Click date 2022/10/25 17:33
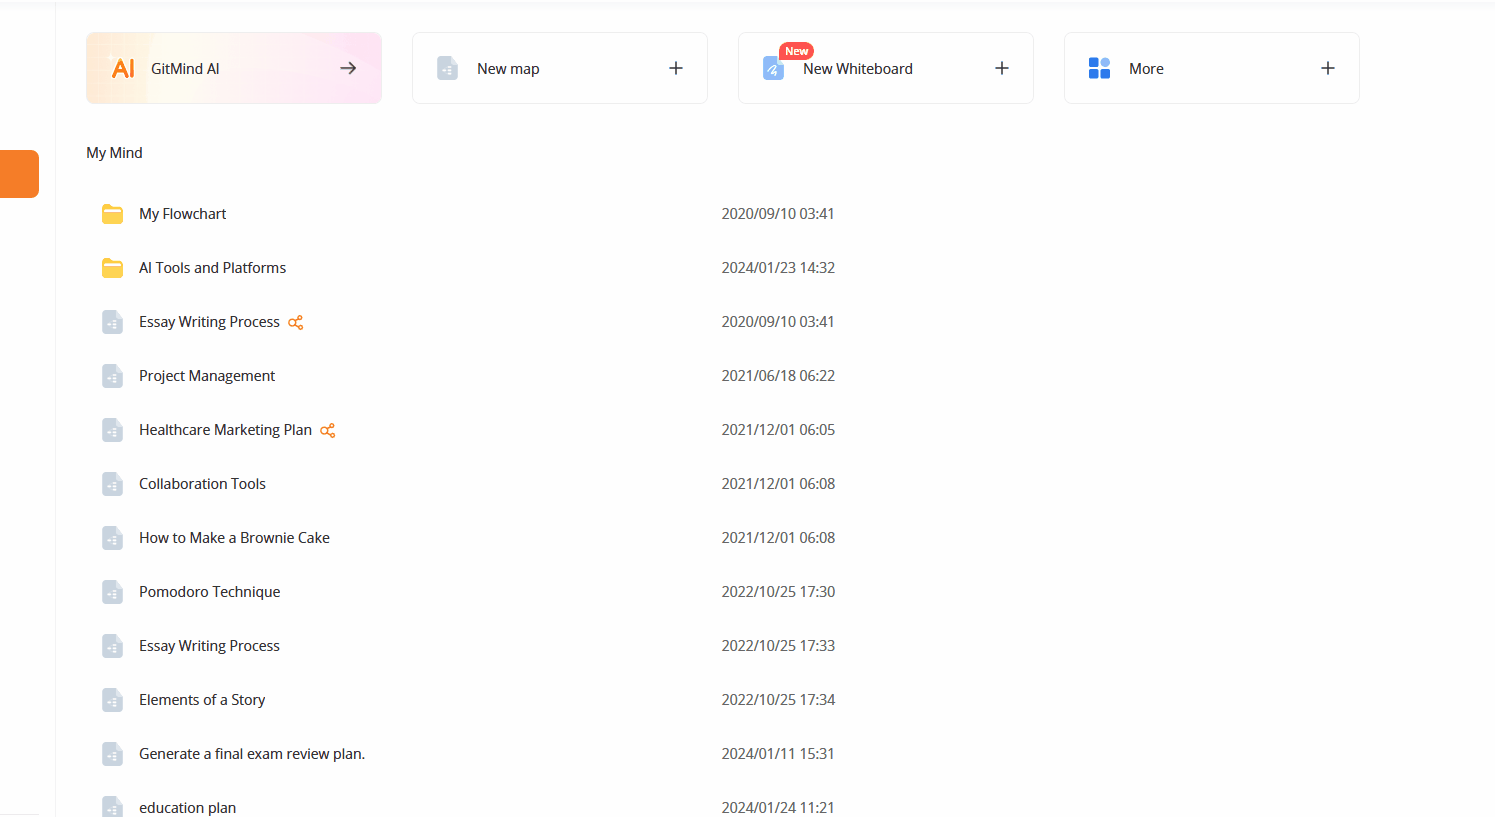This screenshot has width=1495, height=817. pos(778,646)
